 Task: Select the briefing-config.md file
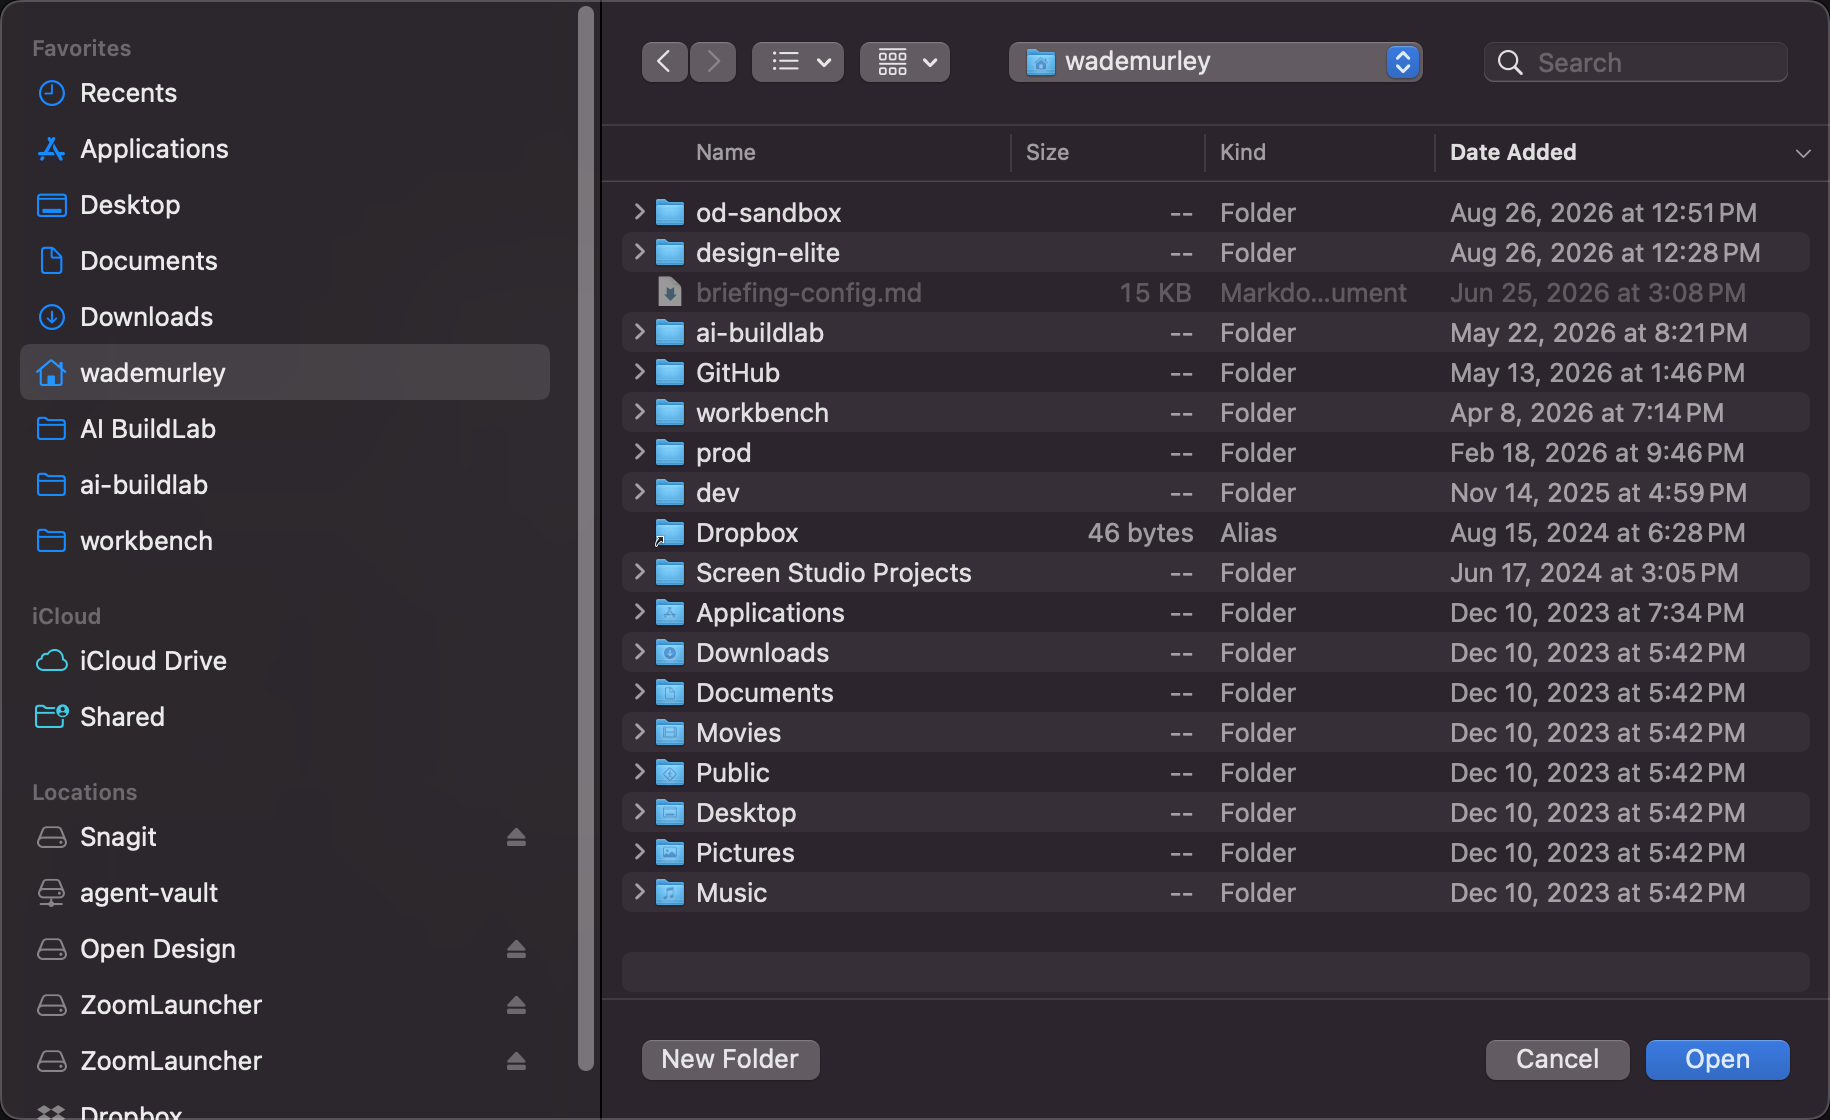tap(1216, 292)
